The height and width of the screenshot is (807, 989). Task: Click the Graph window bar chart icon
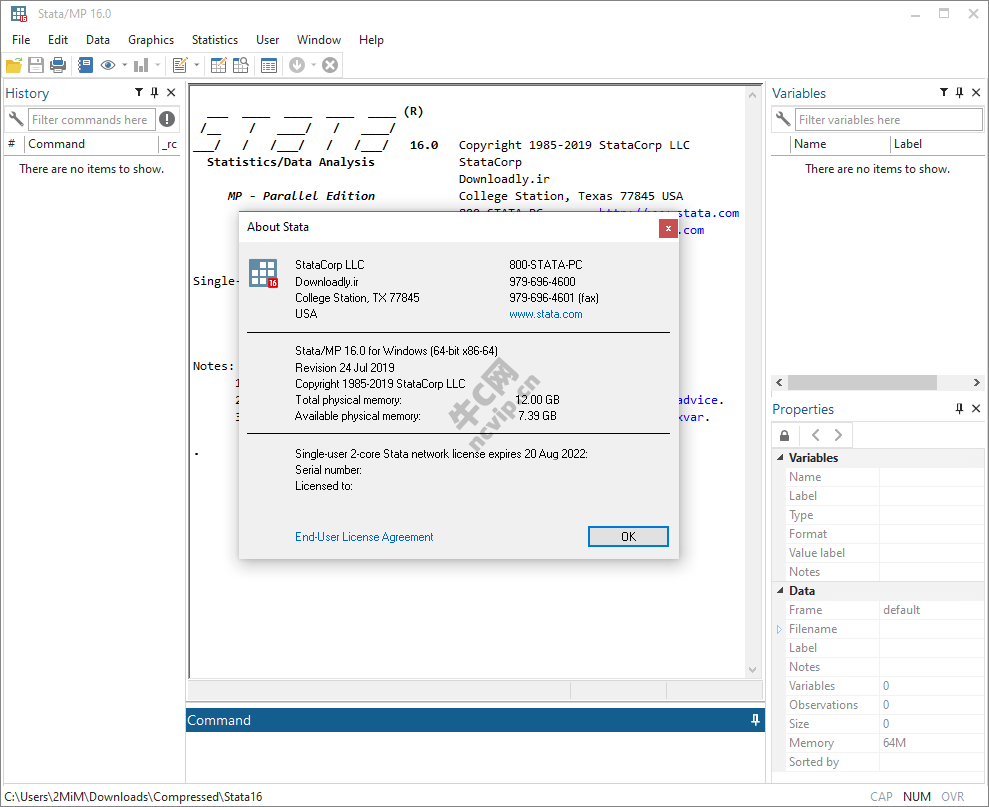pos(141,65)
